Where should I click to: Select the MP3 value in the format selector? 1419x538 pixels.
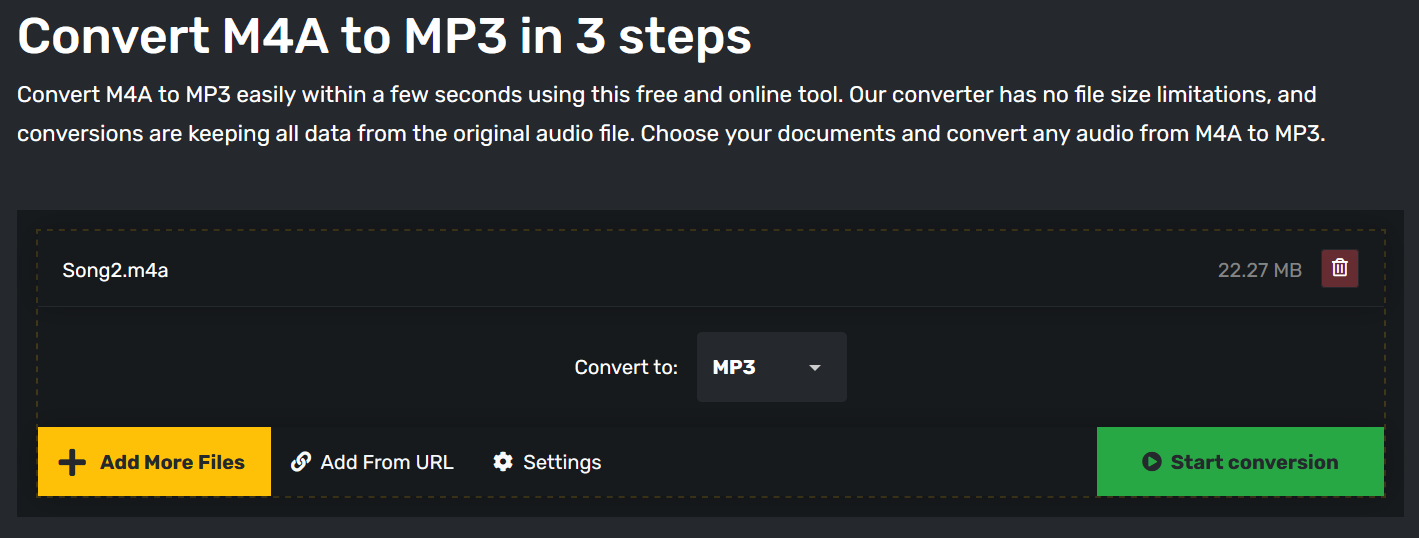734,367
